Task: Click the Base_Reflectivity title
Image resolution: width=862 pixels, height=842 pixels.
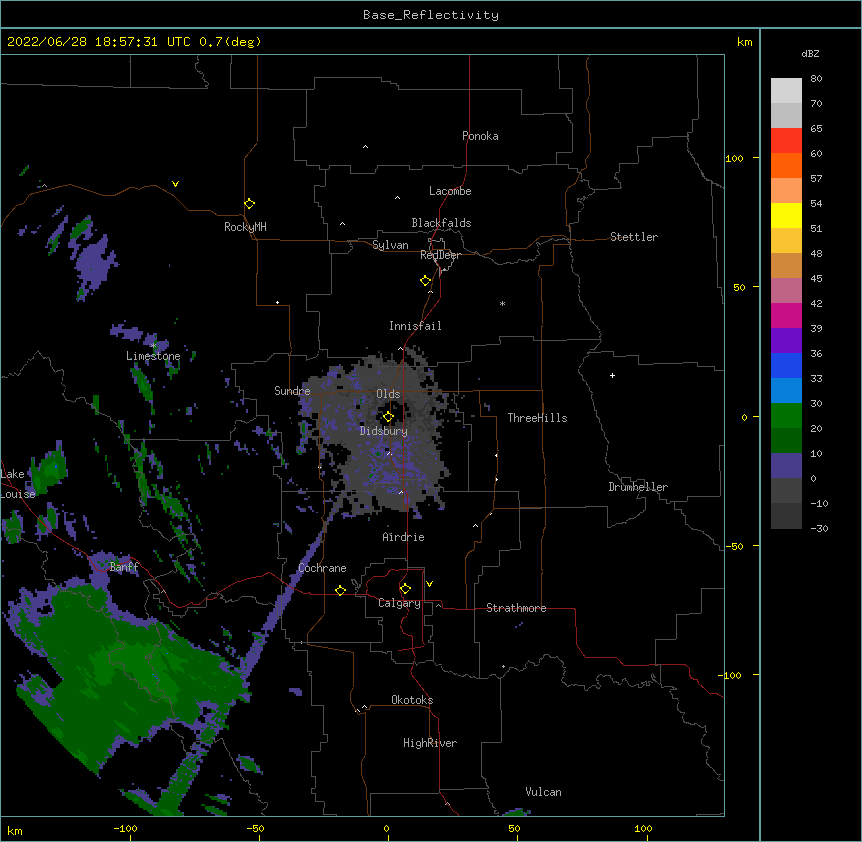Action: click(x=431, y=15)
